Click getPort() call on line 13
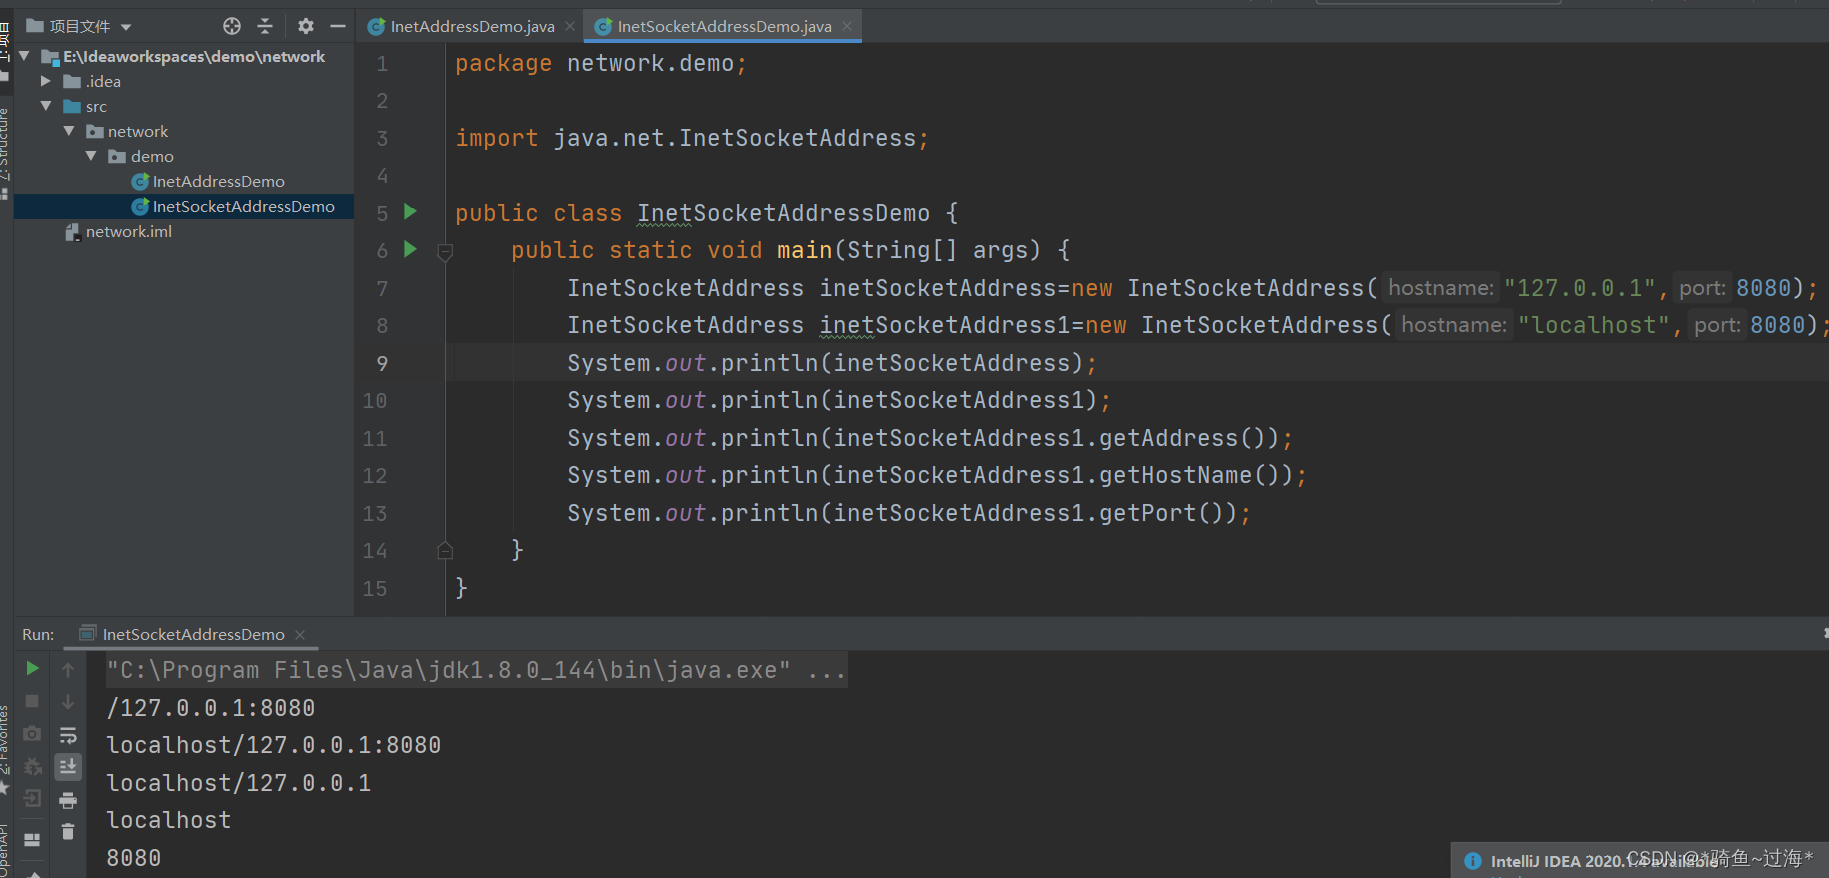This screenshot has height=878, width=1829. [x=1161, y=513]
